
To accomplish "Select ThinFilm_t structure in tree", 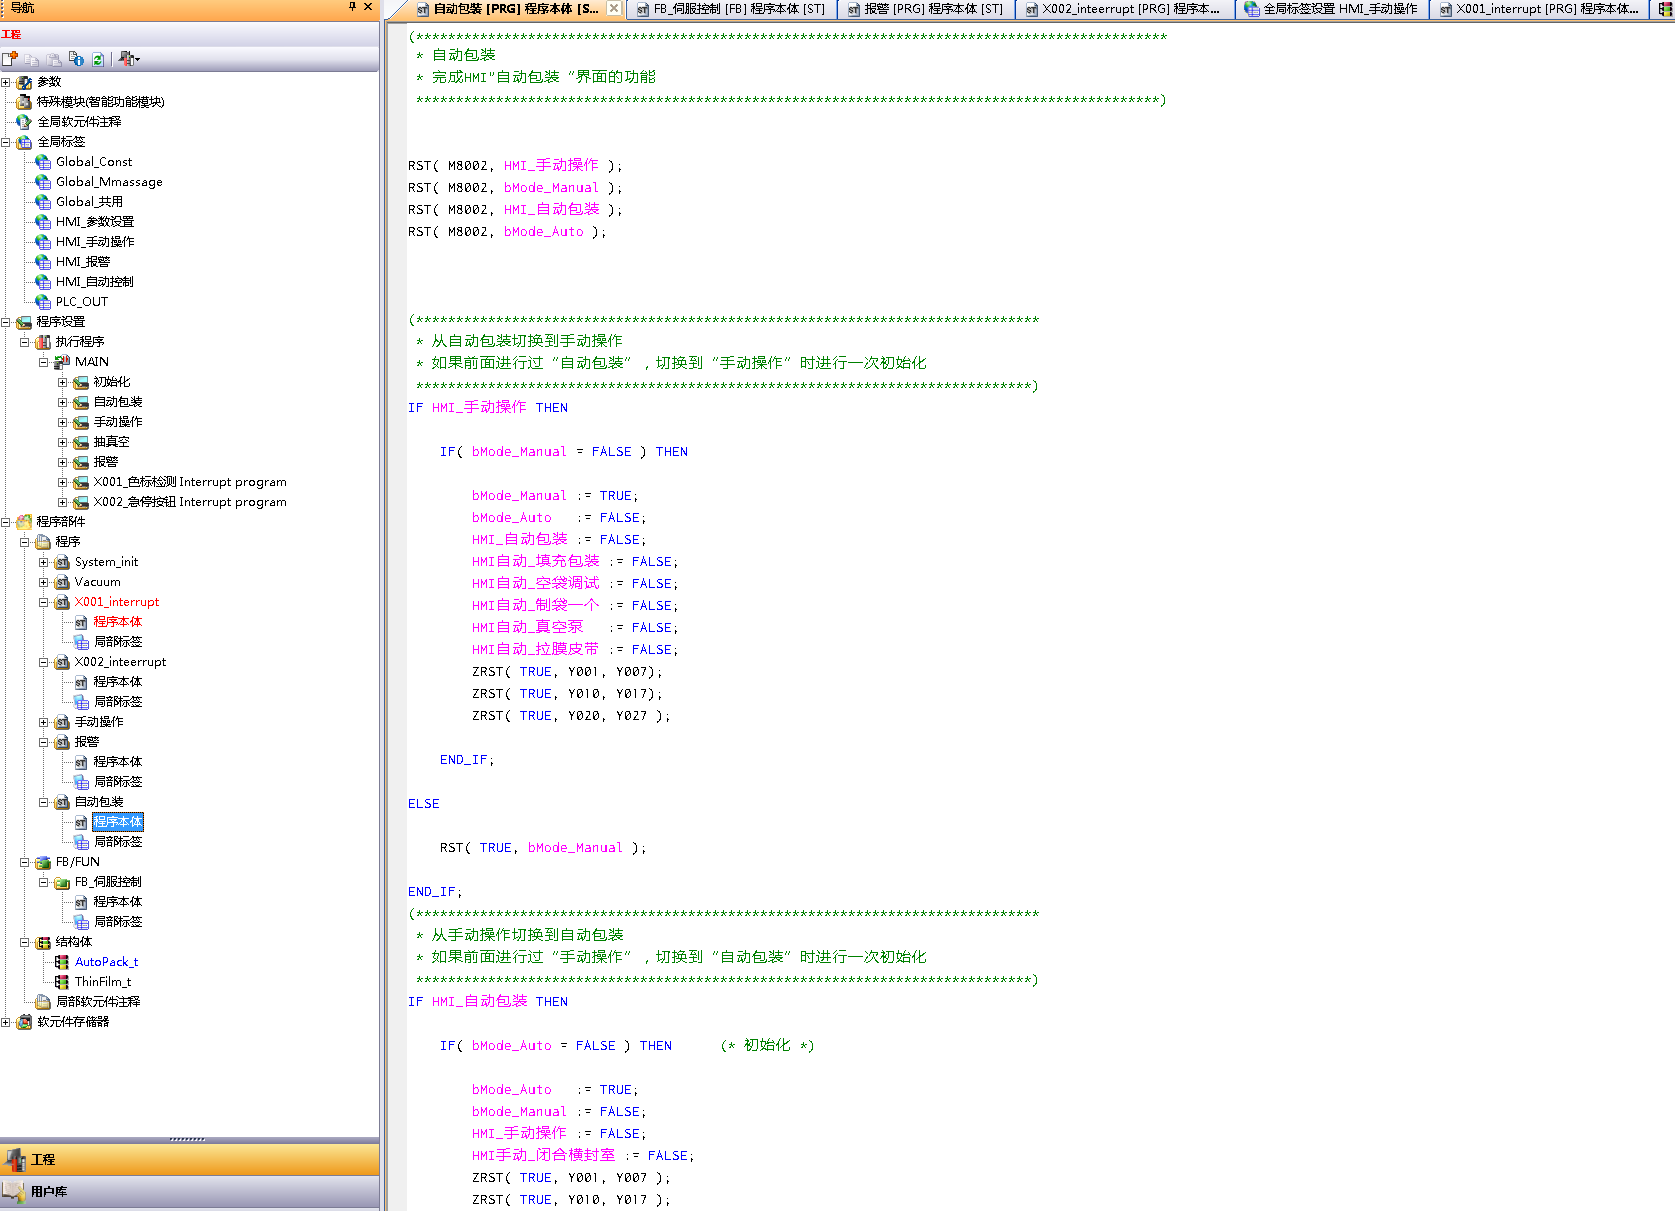I will (102, 982).
